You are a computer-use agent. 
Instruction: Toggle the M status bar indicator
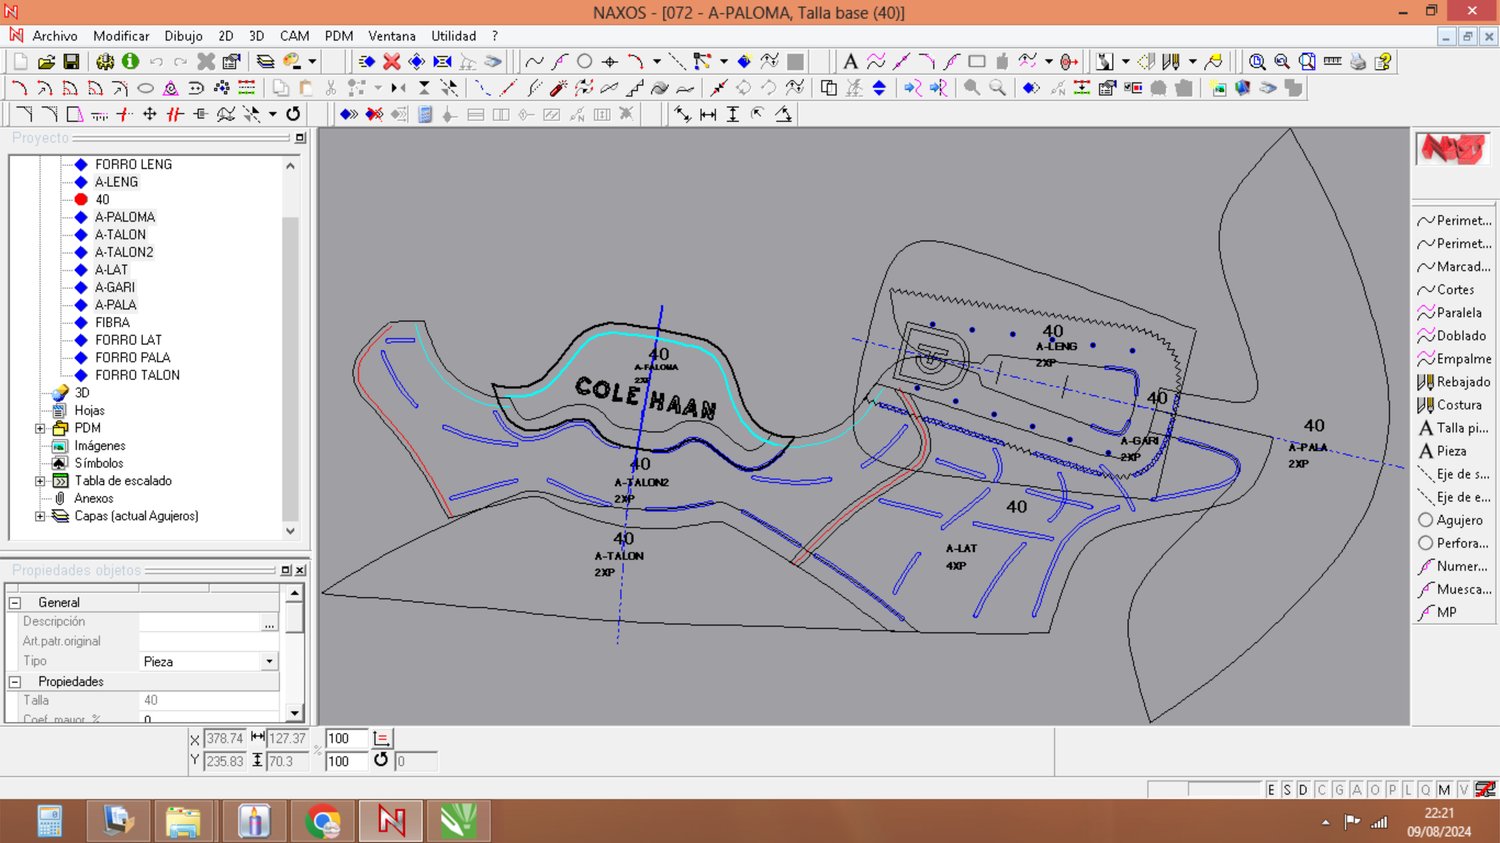[x=1444, y=790]
